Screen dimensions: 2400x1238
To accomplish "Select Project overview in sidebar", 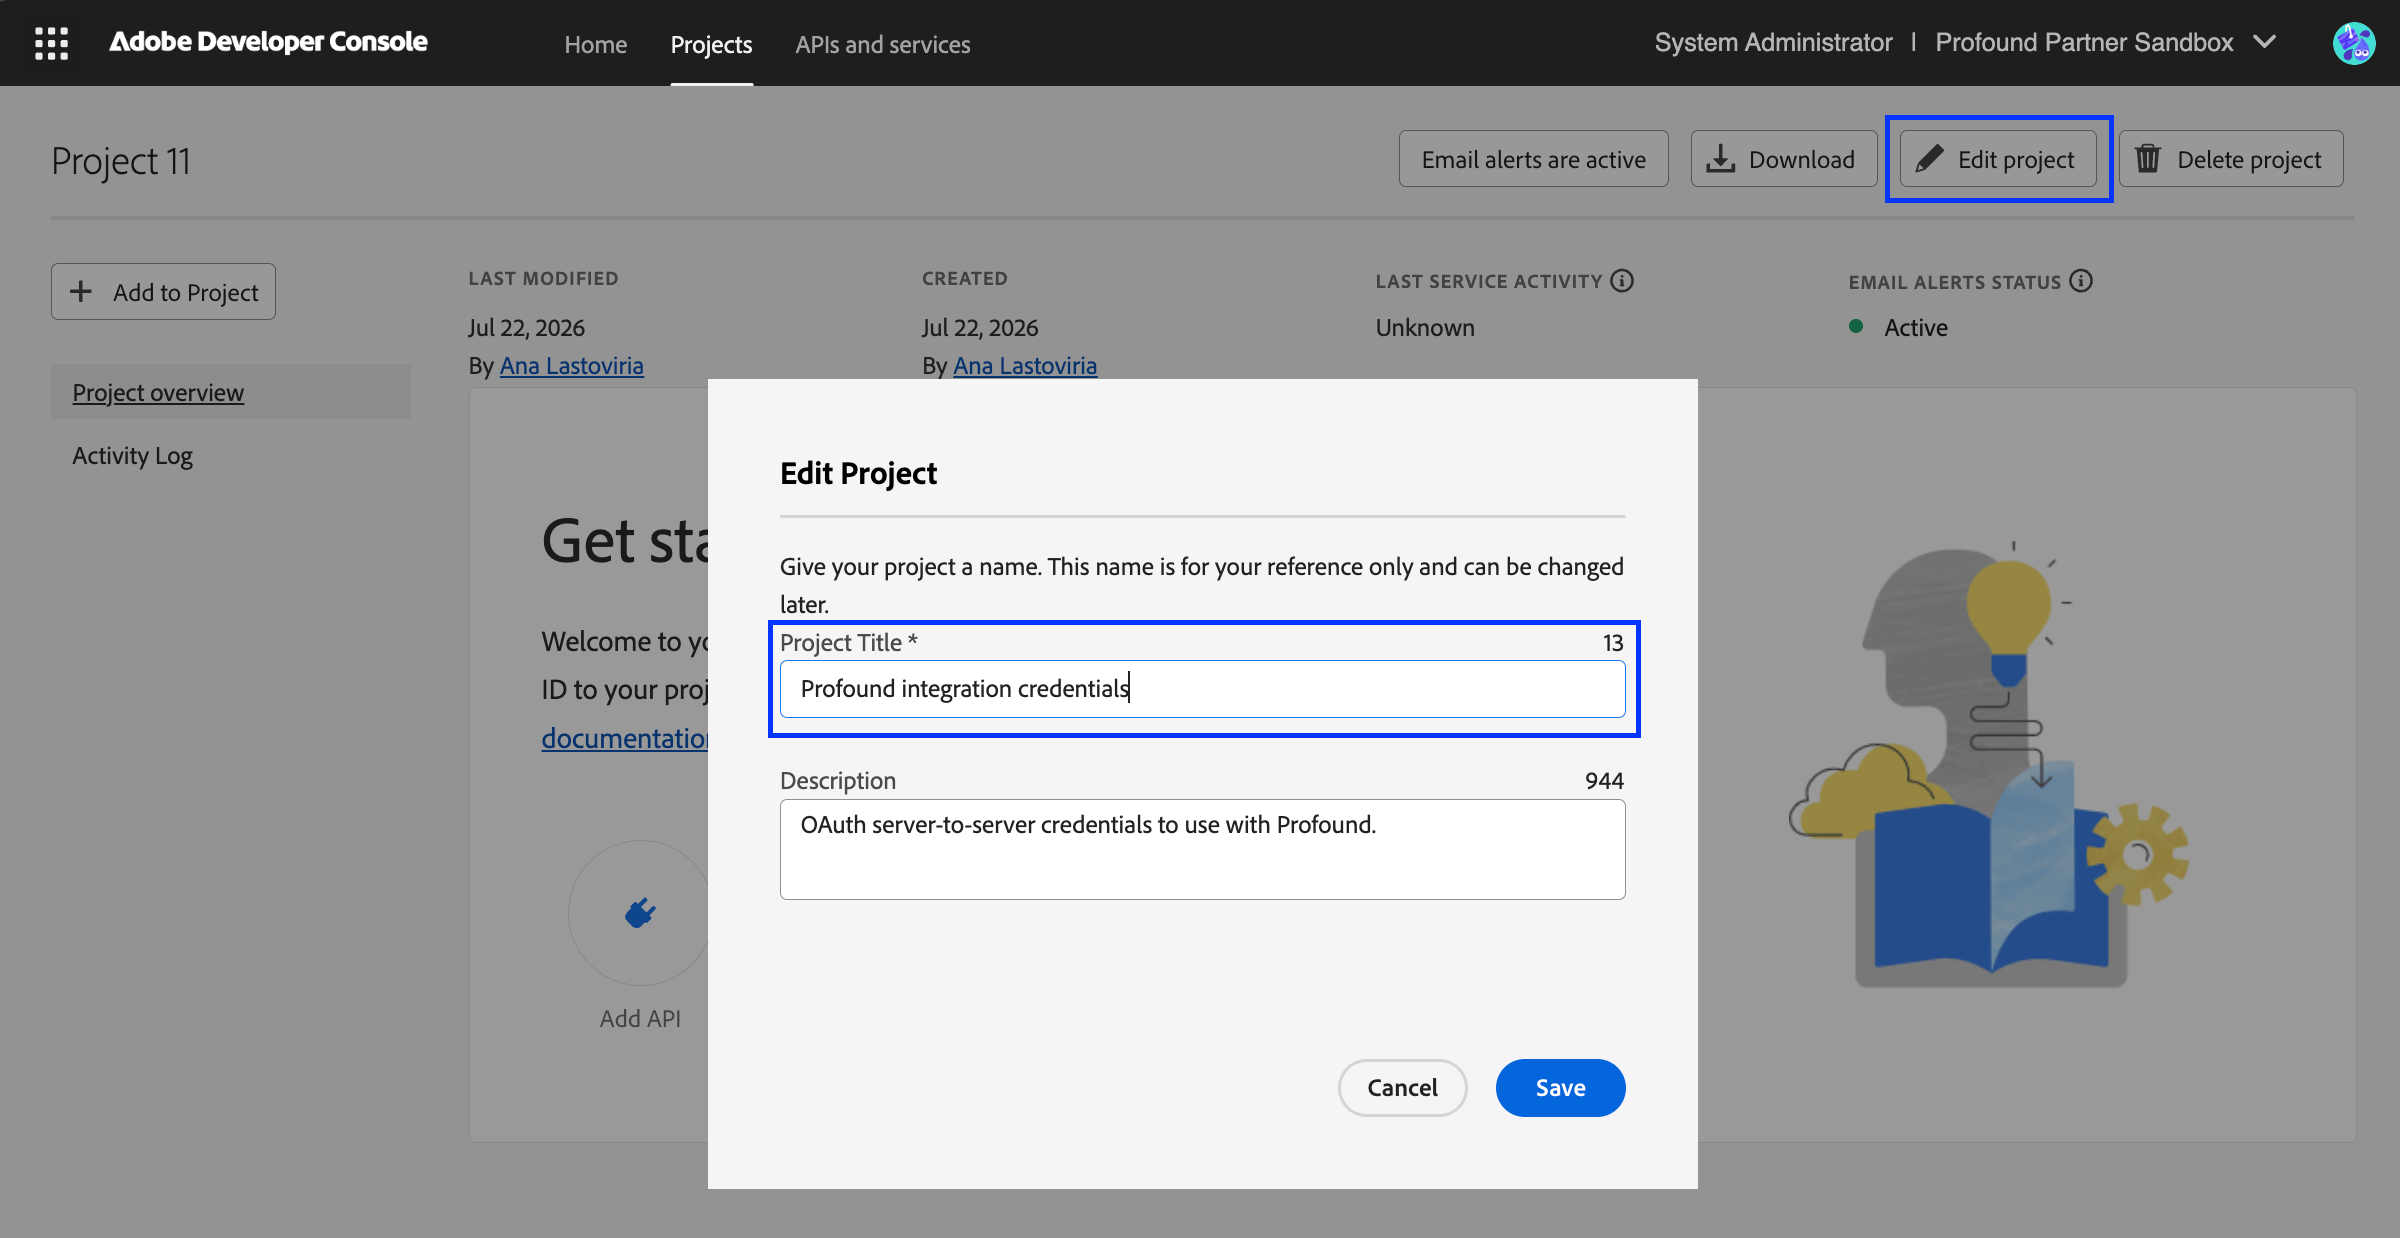I will click(x=230, y=392).
